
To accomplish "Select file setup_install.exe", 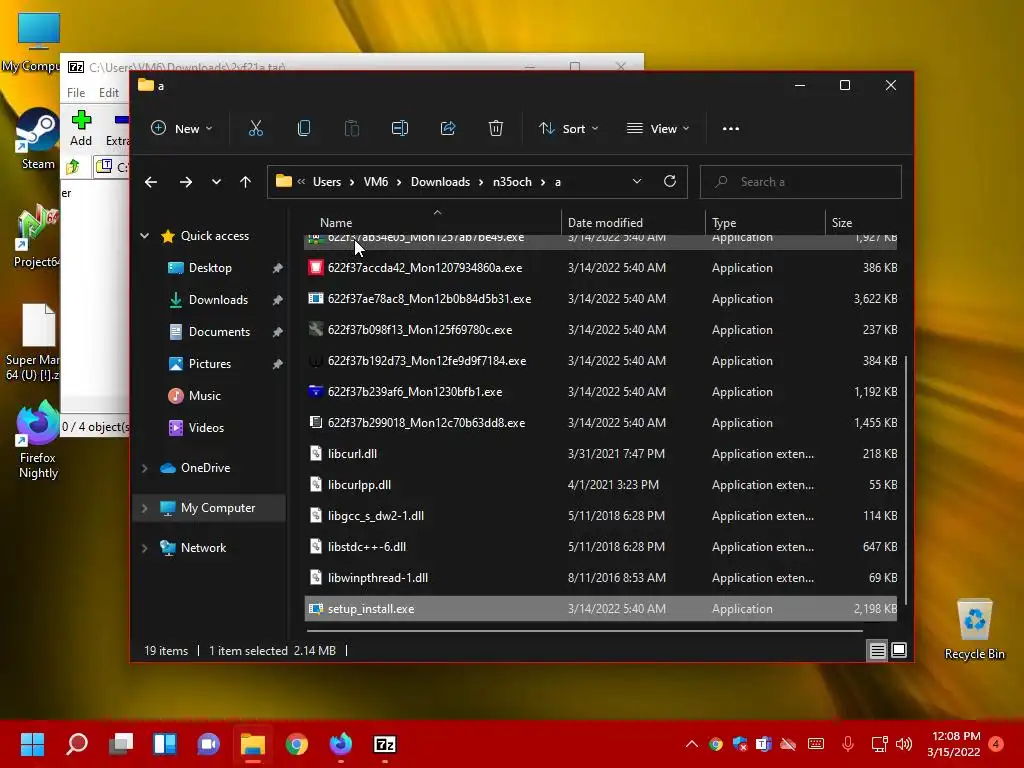I will coord(600,609).
